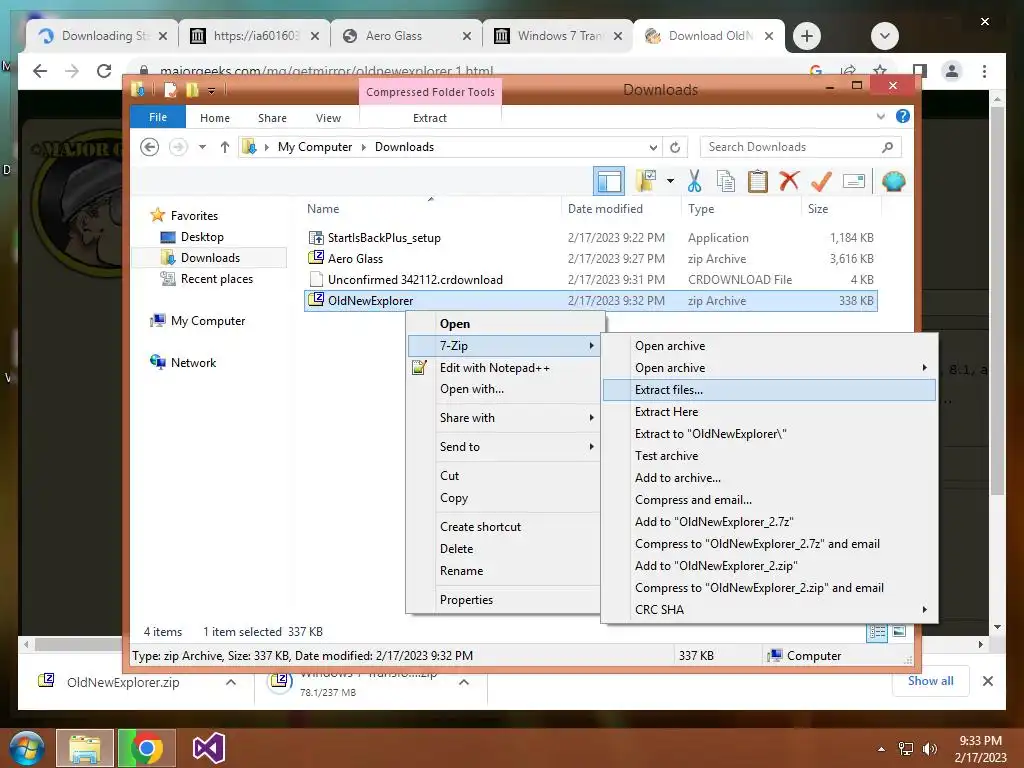
Task: Open Recent places in navigation pane
Action: [216, 279]
